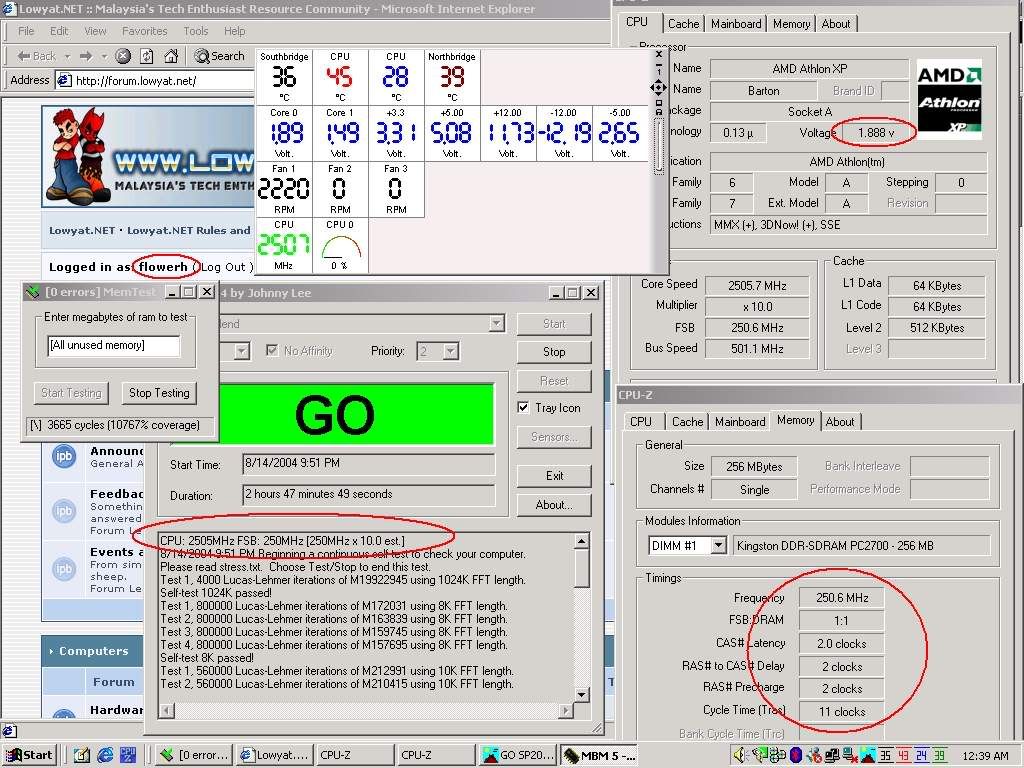This screenshot has width=1024, height=768.
Task: Open the Edit menu in Internet Explorer
Action: [x=59, y=31]
